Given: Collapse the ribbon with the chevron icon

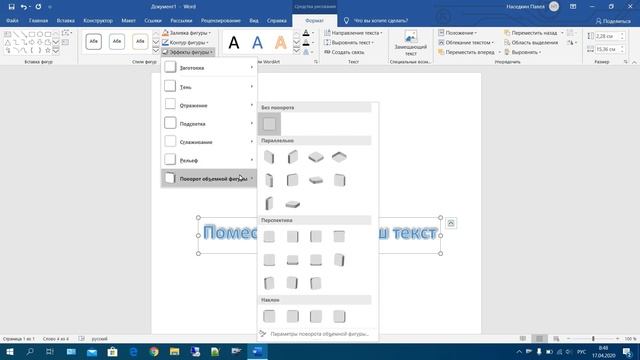Looking at the screenshot, I should tap(634, 62).
